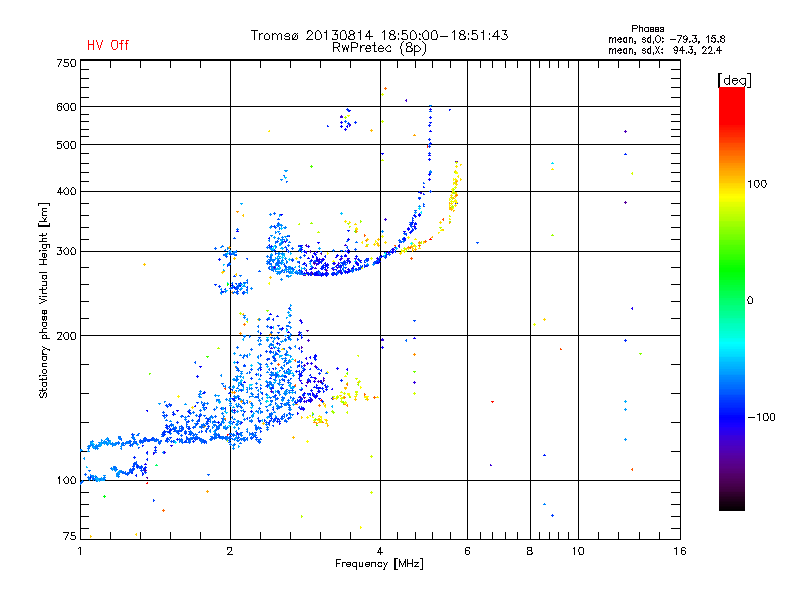800x600 pixels.
Task: Select the Tromsø date-time title text
Action: click(x=379, y=35)
